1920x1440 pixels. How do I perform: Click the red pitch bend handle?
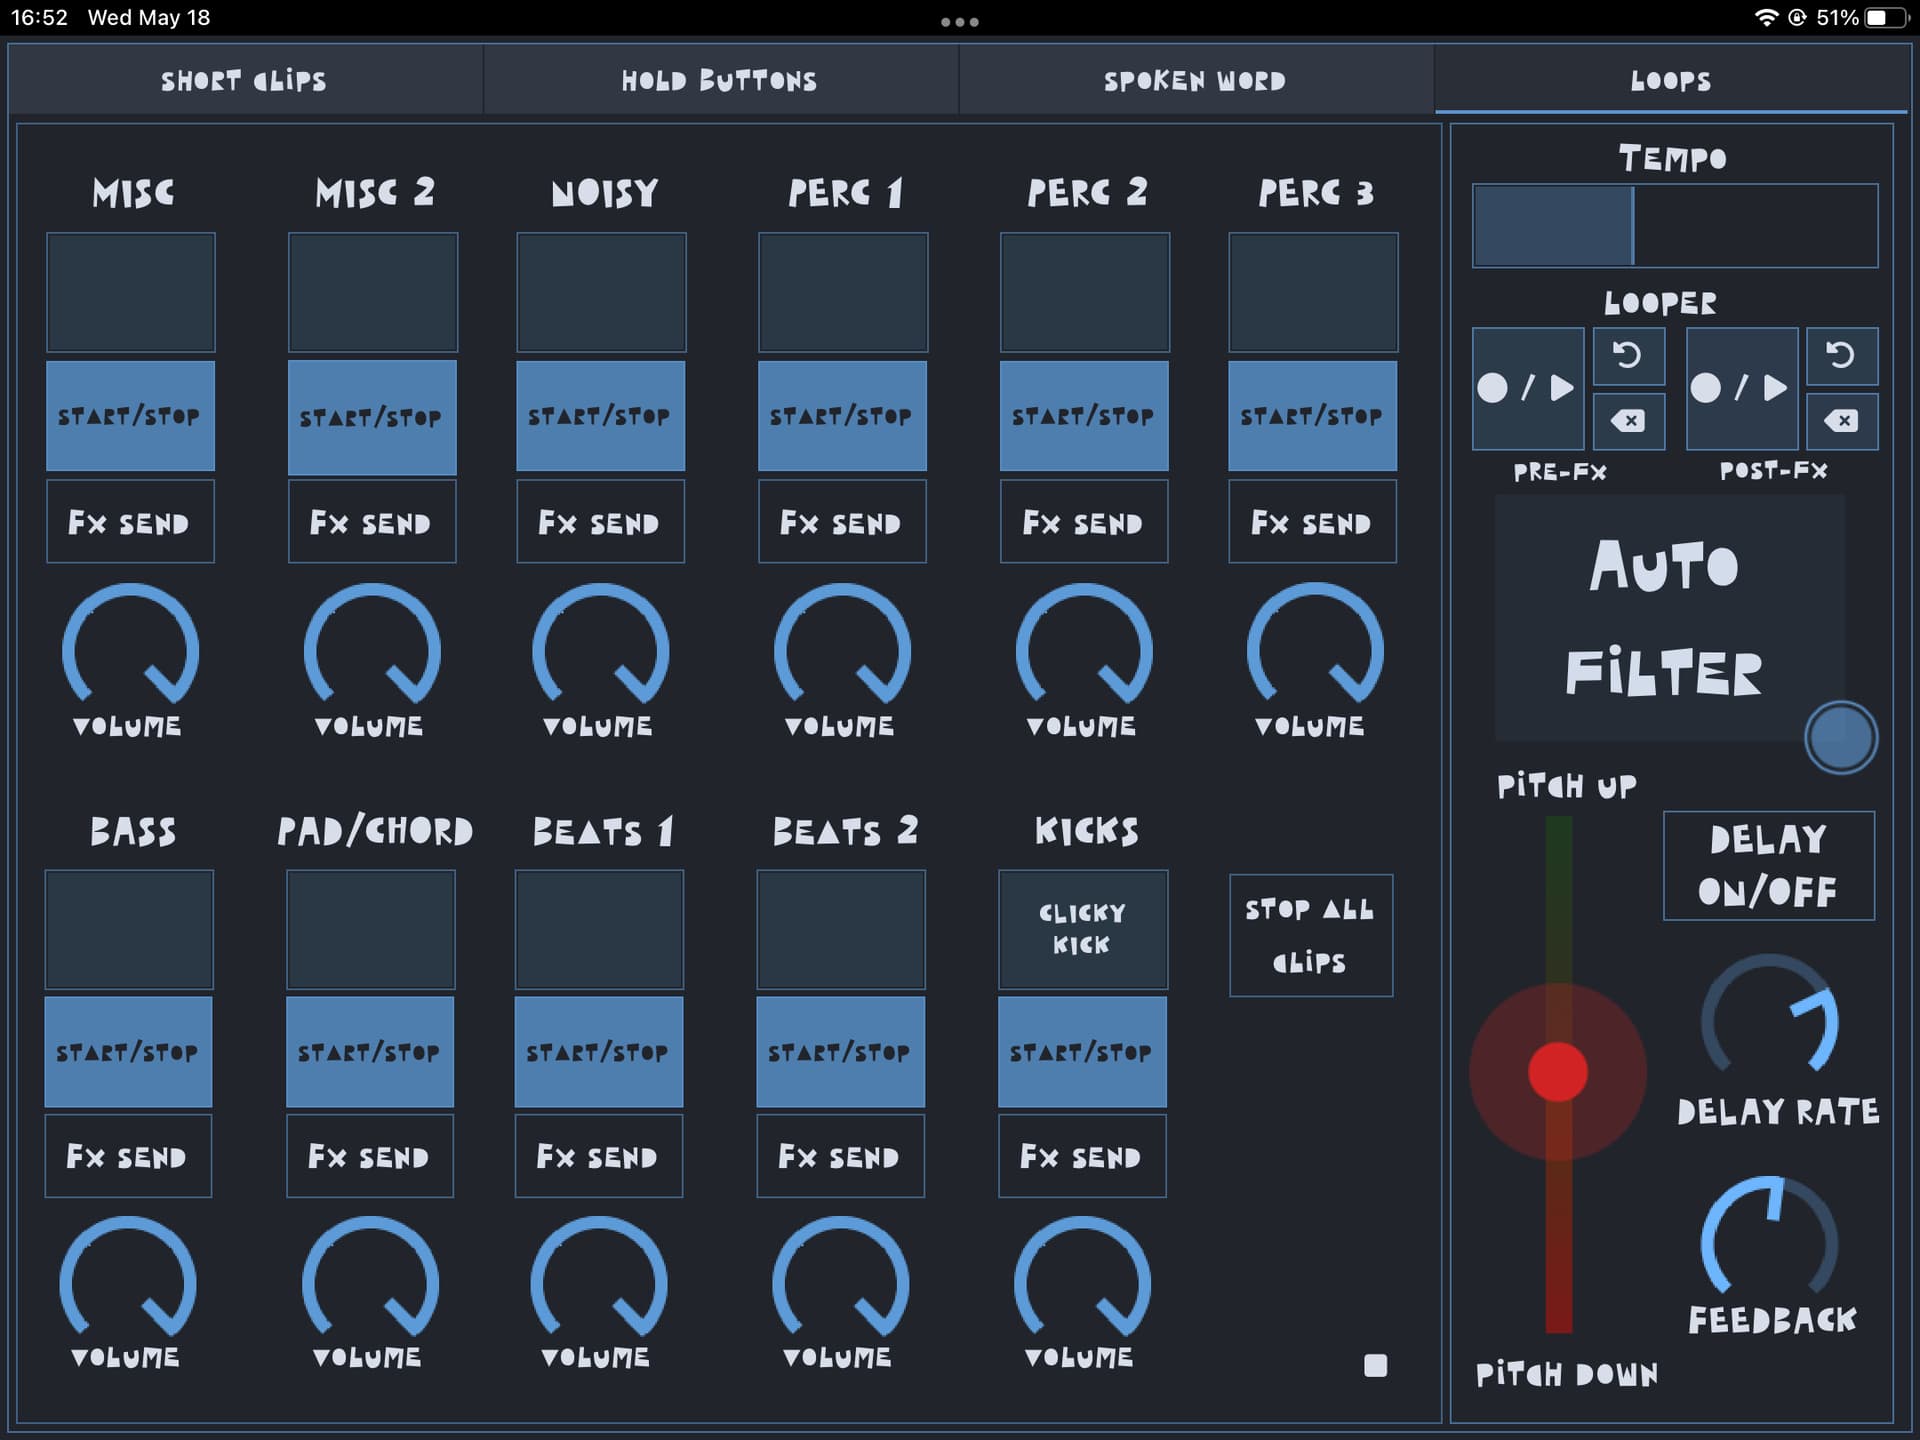1558,1072
